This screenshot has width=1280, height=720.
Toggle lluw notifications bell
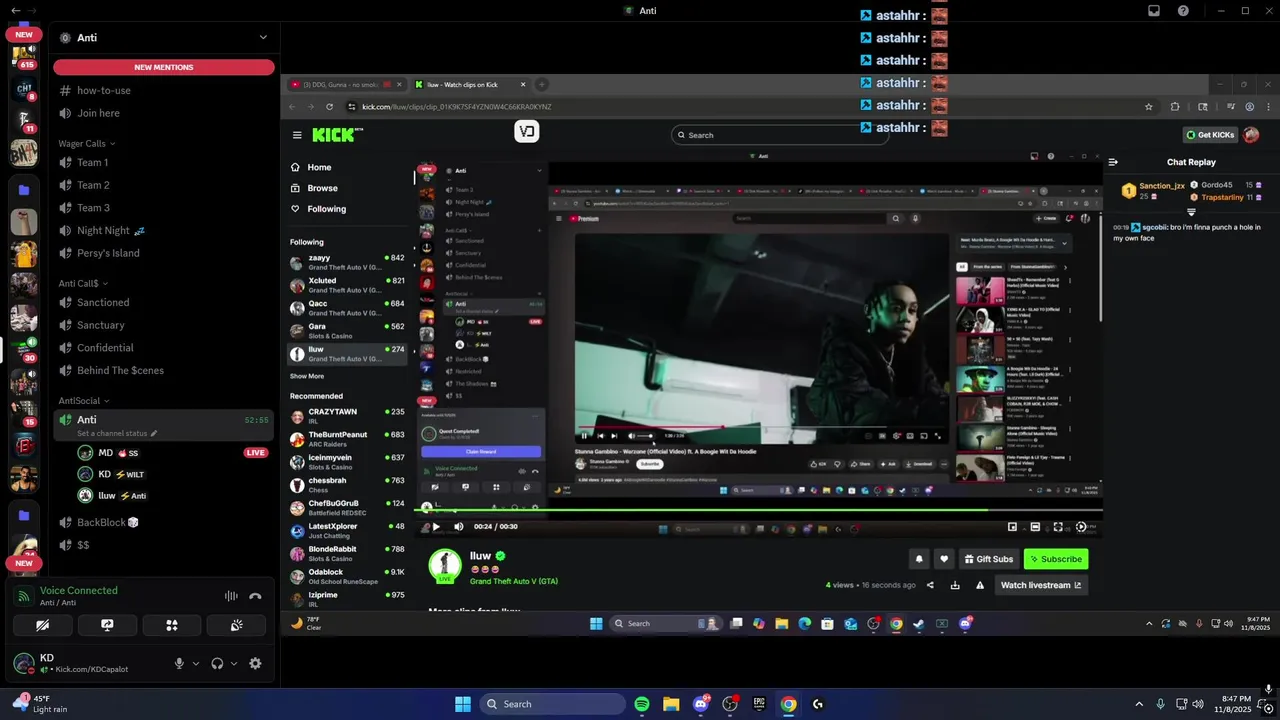point(919,559)
